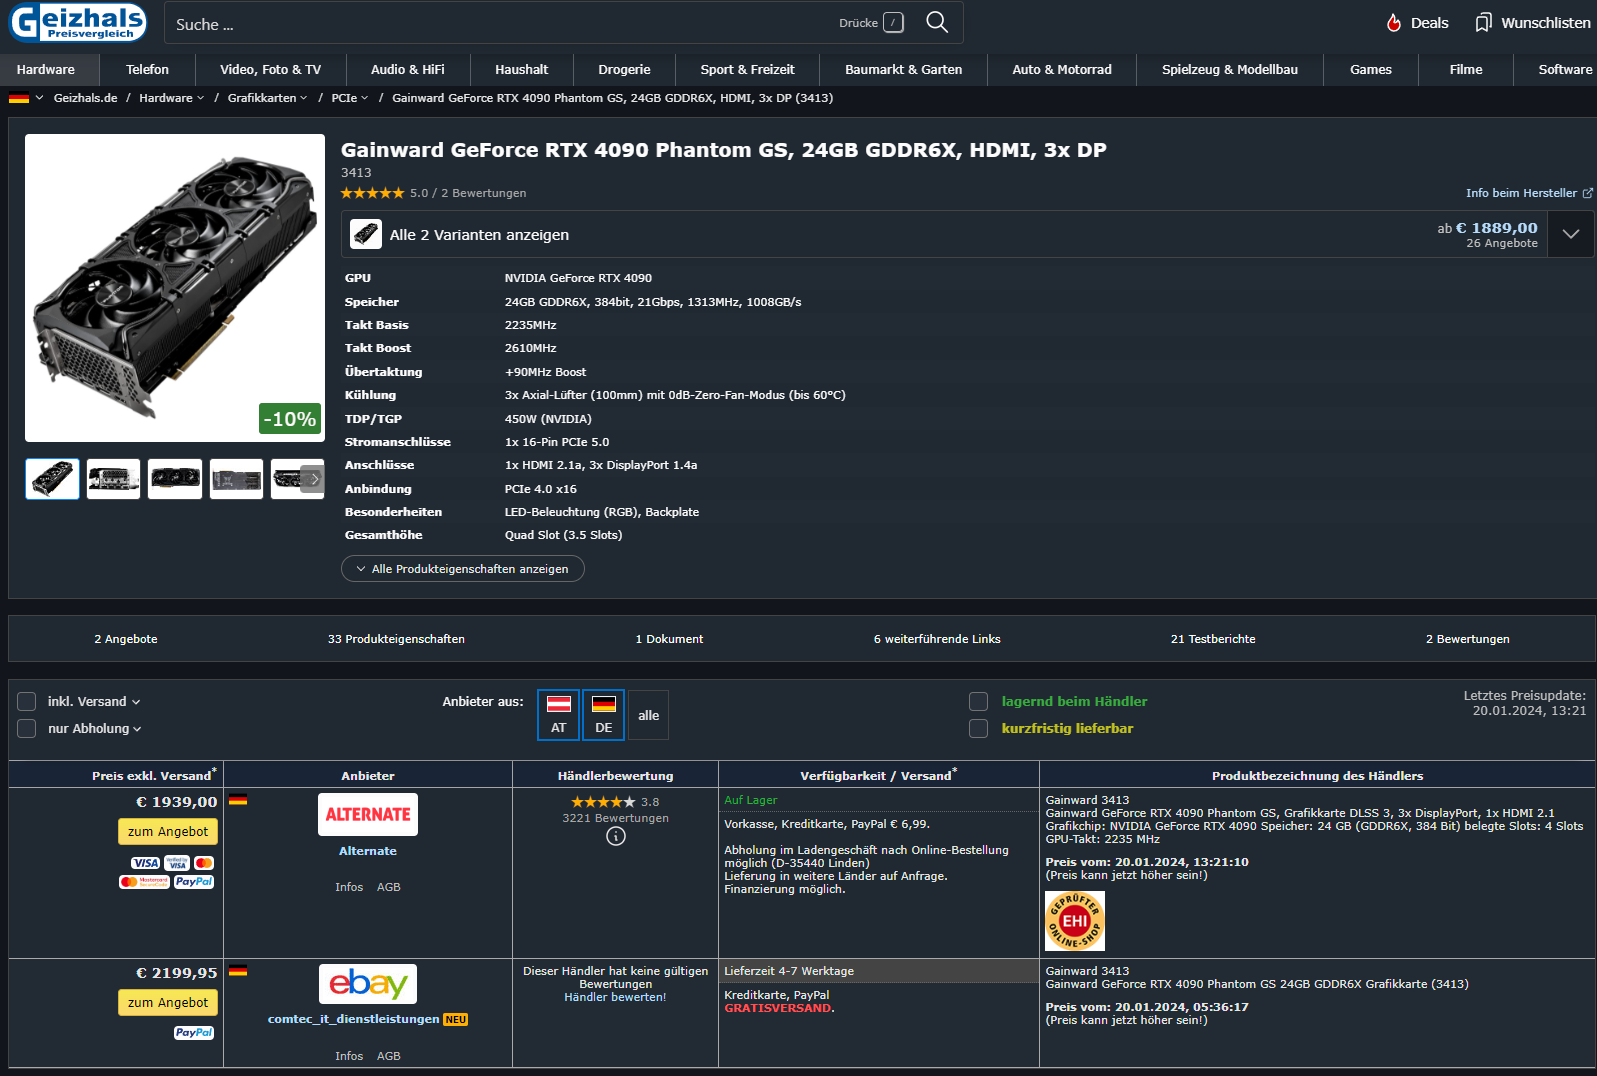Viewport: 1597px width, 1076px height.
Task: Click the Alternate star rating 3.8
Action: point(603,802)
